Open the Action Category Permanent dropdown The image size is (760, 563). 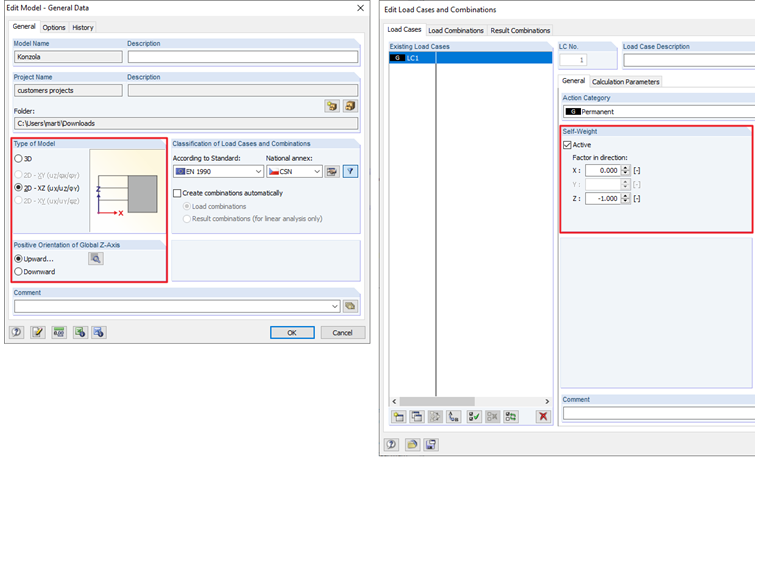point(659,111)
